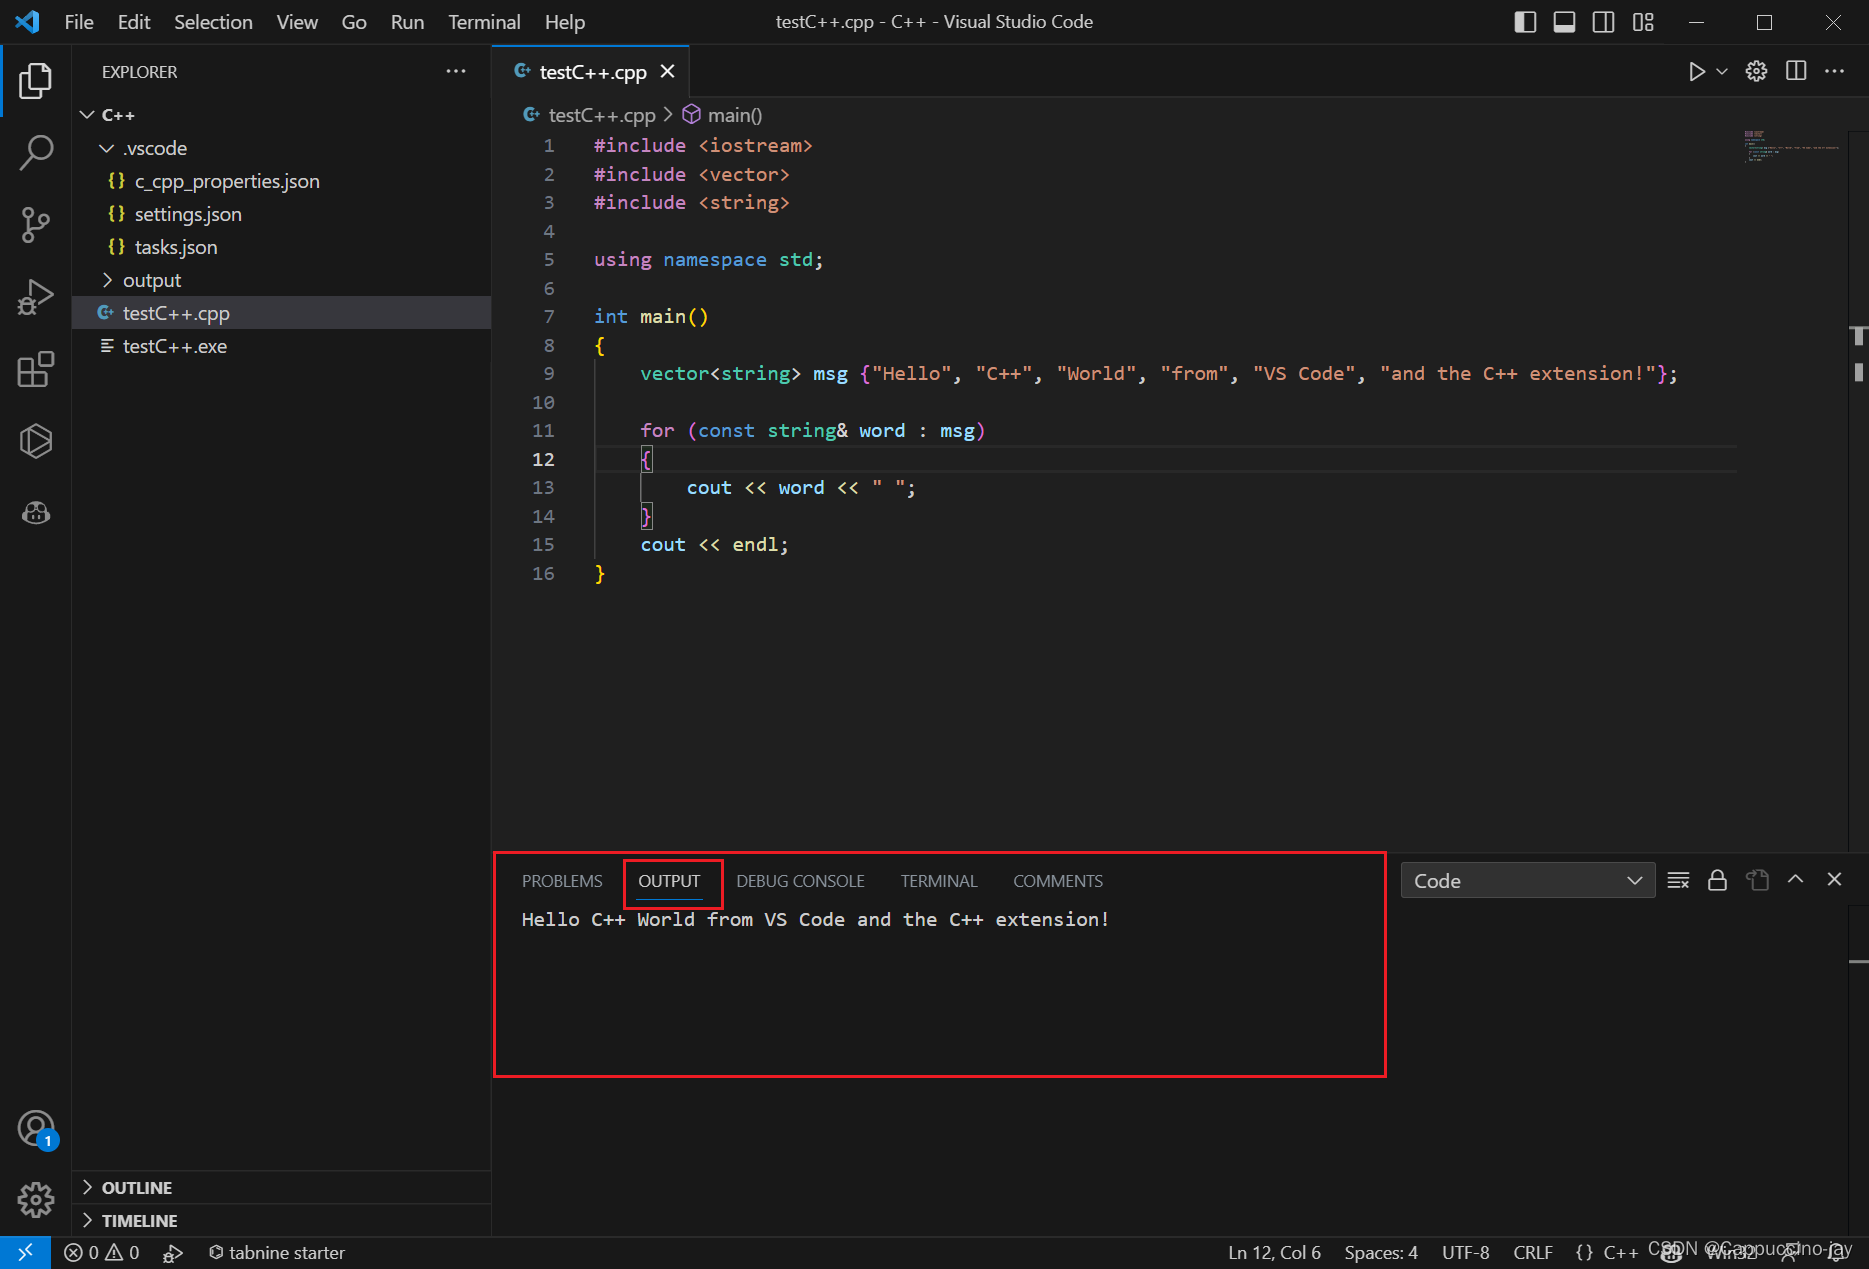Click the debug start icon in status bar
Image resolution: width=1869 pixels, height=1269 pixels.
click(173, 1253)
